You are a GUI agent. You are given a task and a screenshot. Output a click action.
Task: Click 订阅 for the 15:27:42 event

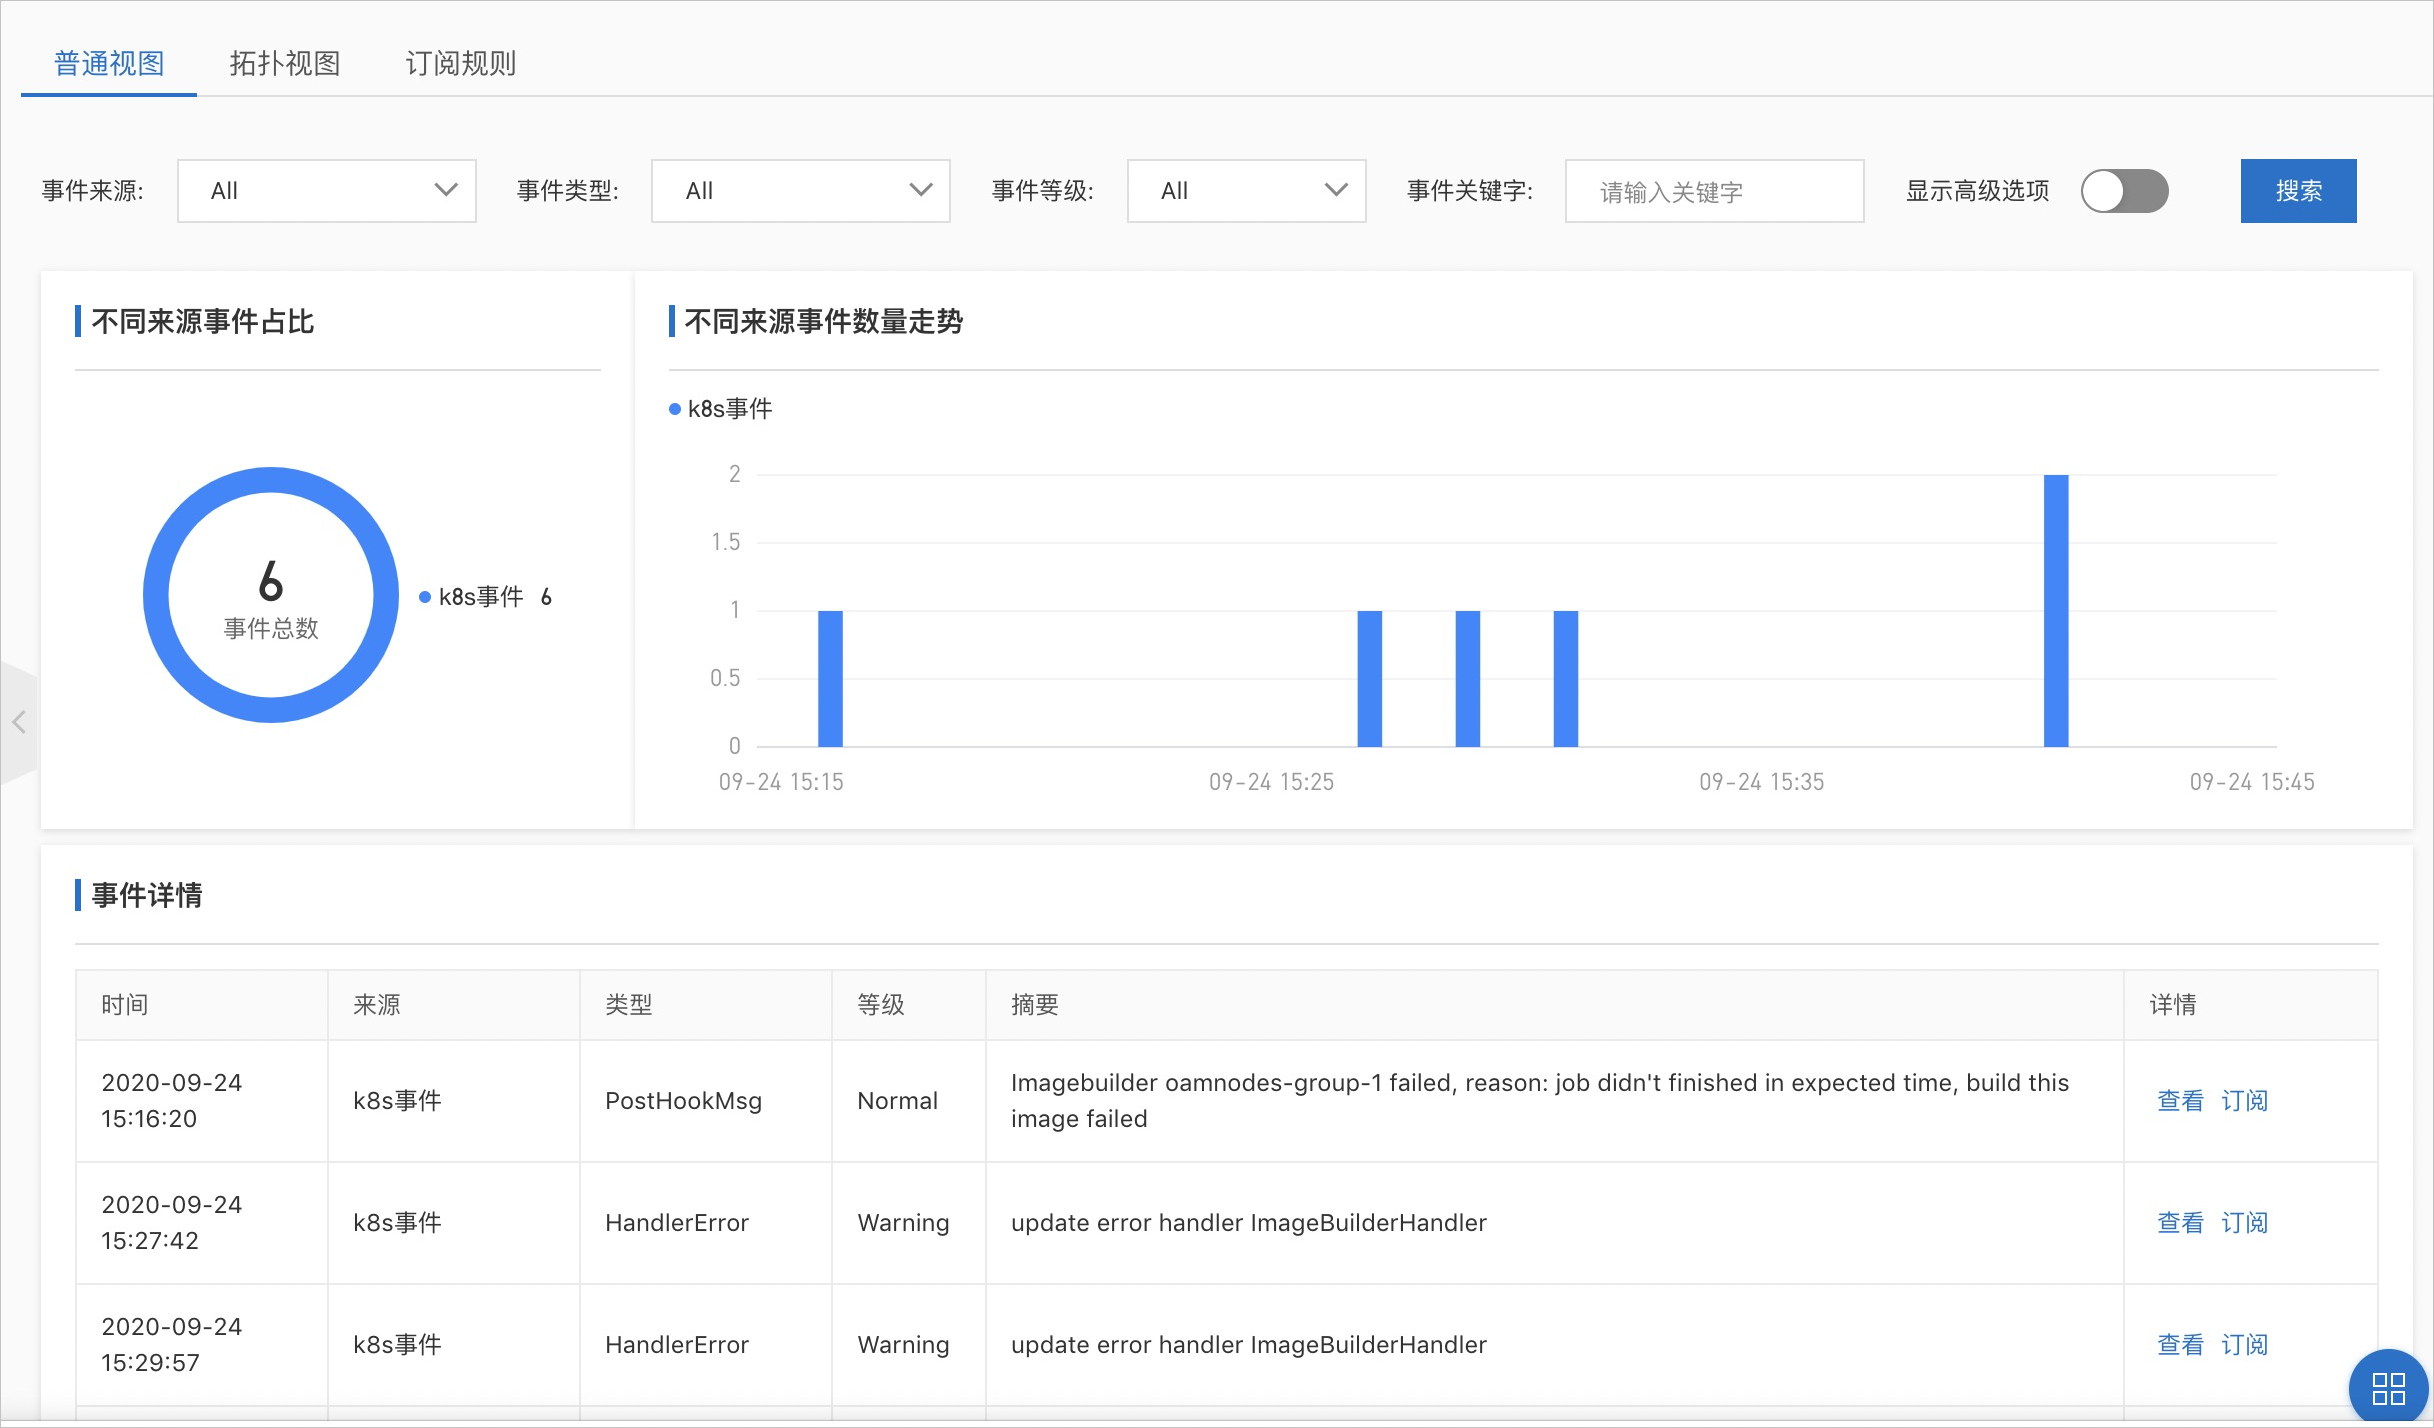(x=2244, y=1223)
